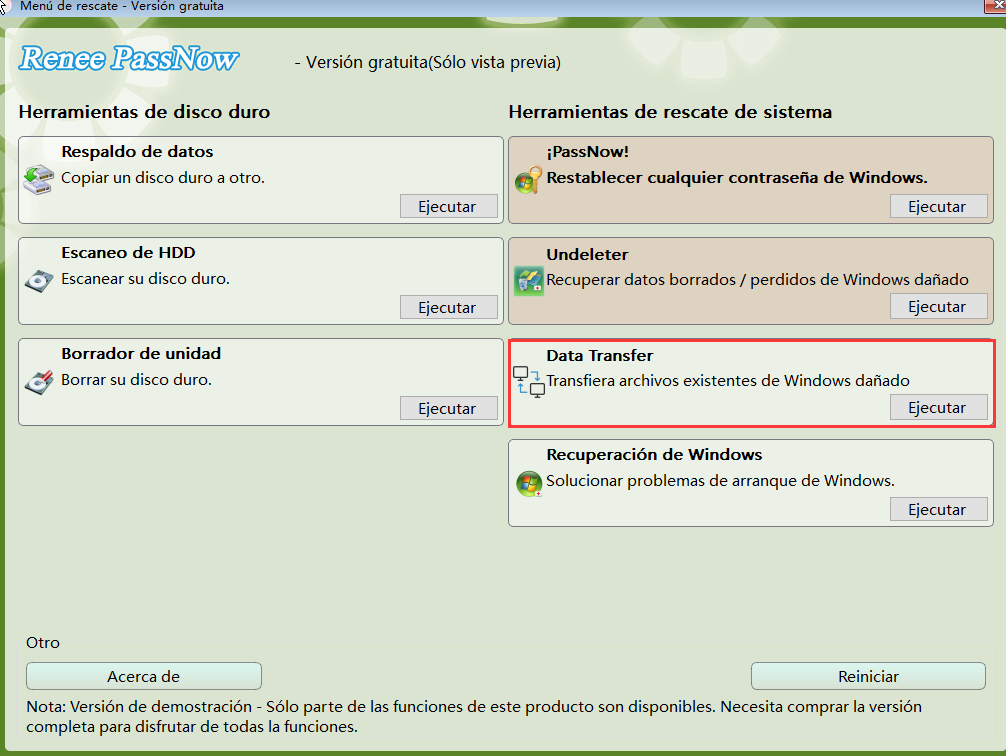This screenshot has height=756, width=1006.
Task: Click 'Herramientas de disco duro' section title
Action: coord(144,112)
